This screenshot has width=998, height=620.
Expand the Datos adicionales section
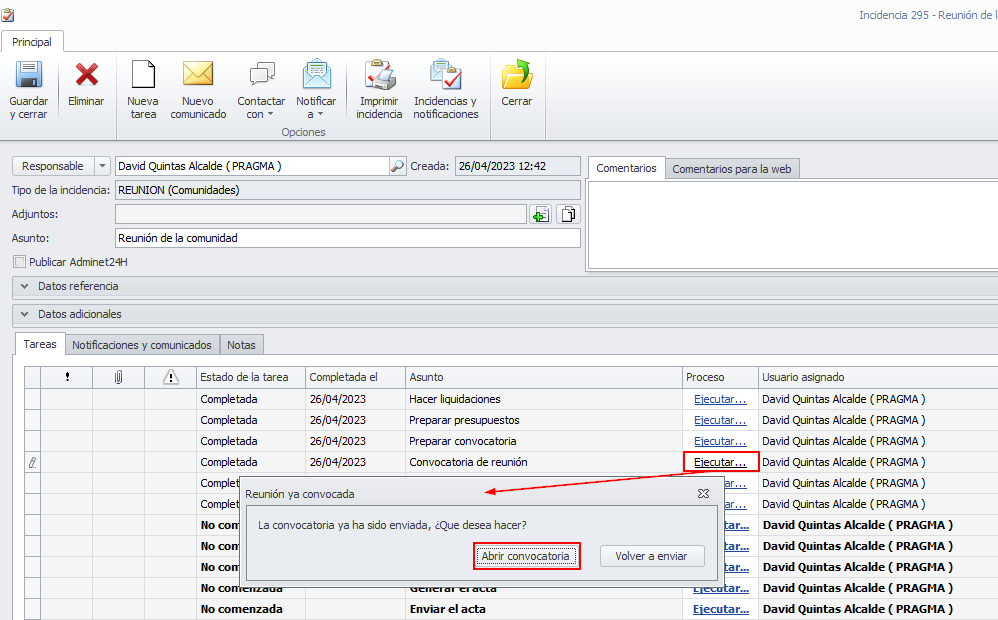tap(24, 314)
